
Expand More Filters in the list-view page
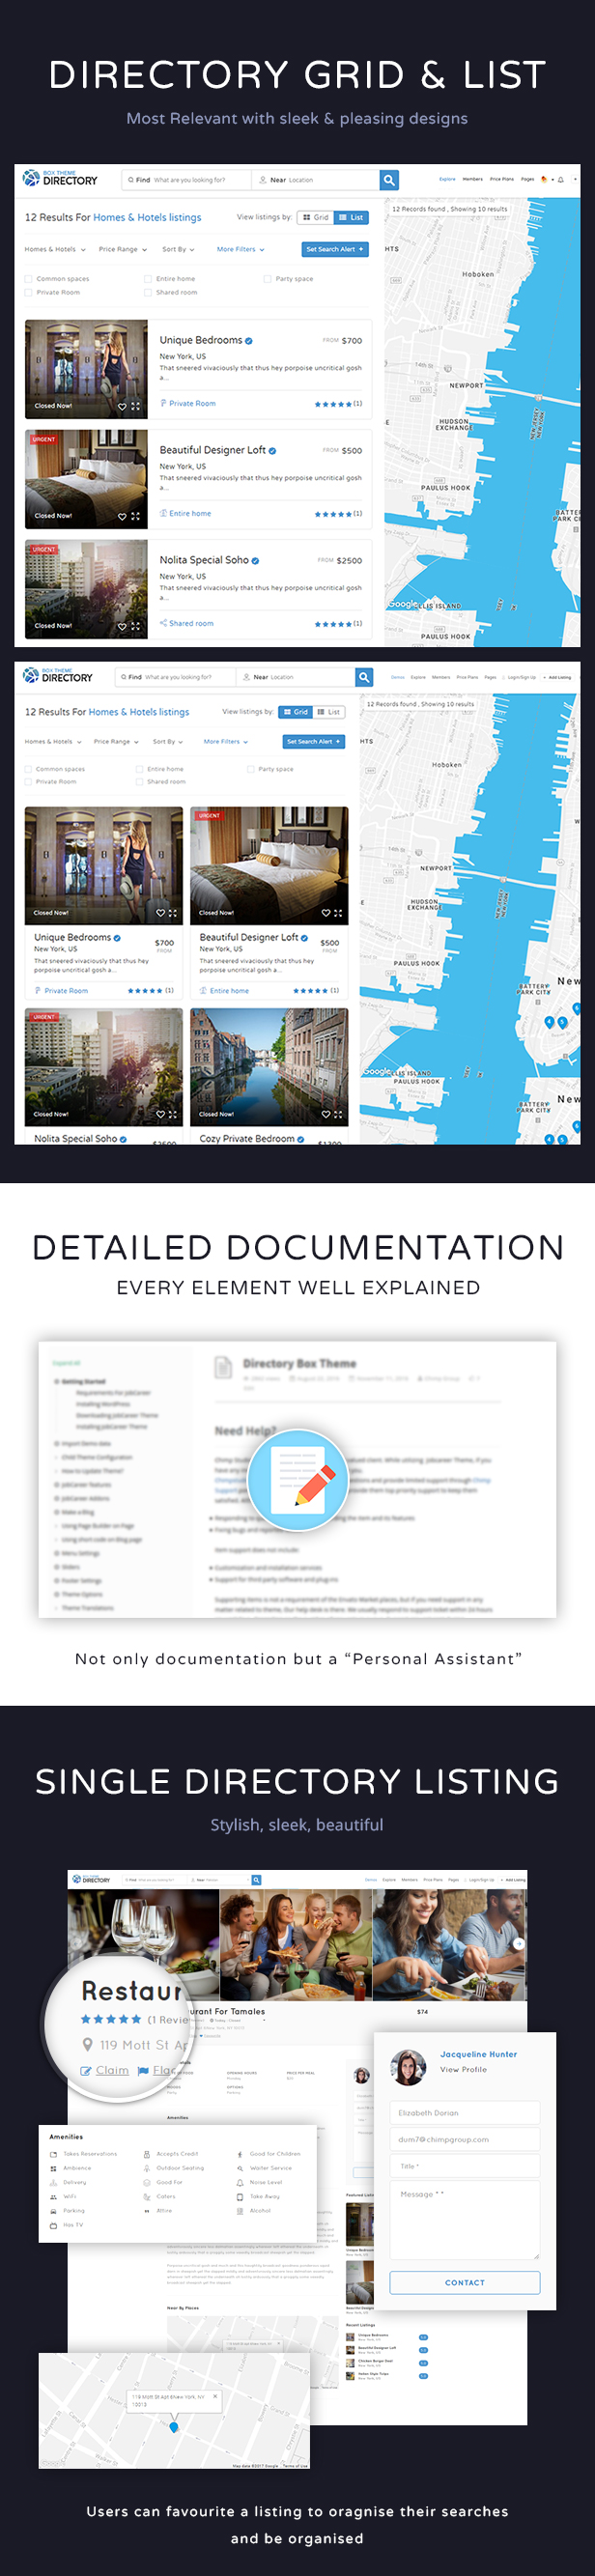coord(241,249)
